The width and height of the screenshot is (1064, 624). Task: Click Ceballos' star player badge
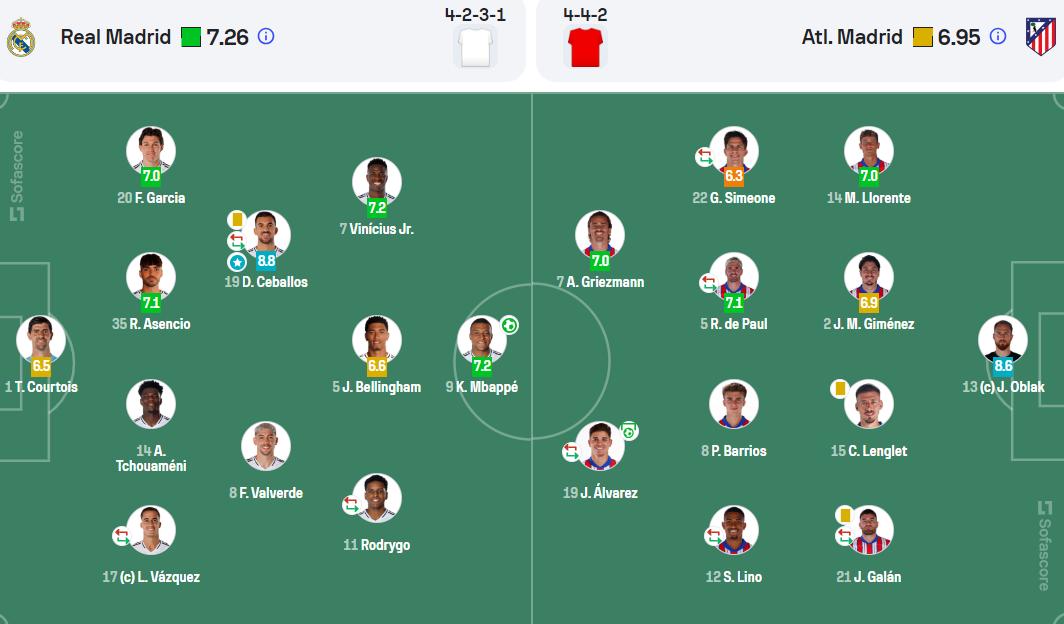[237, 262]
